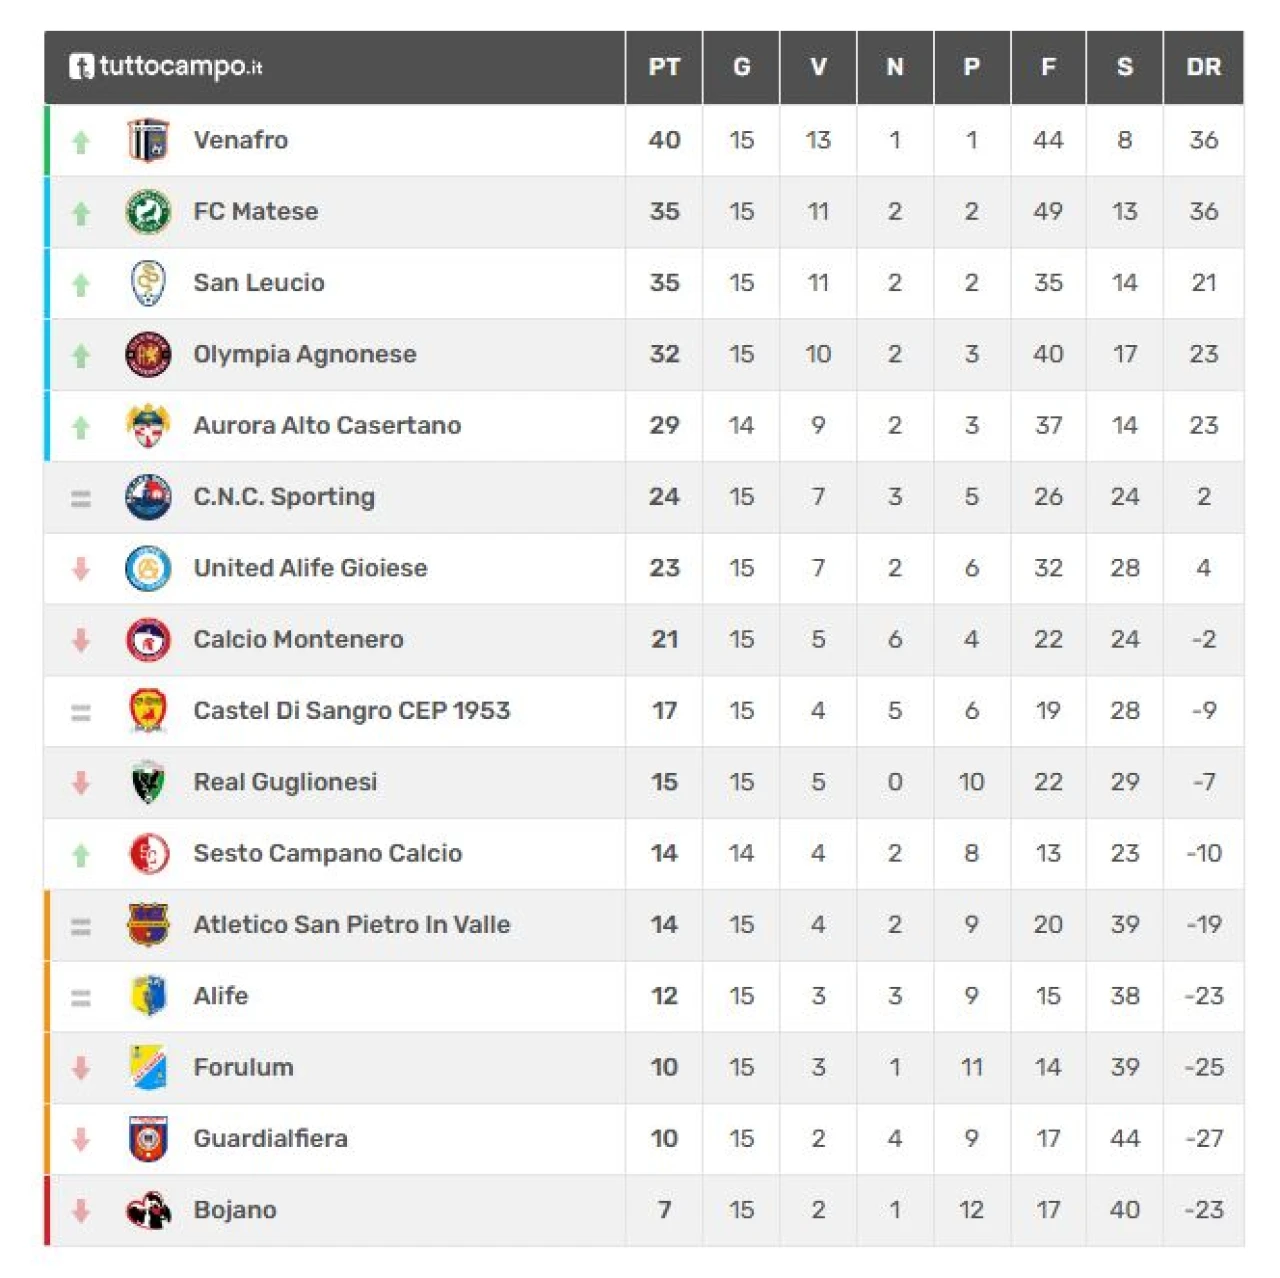The width and height of the screenshot is (1280, 1278).
Task: Click the San Leucio team badge
Action: point(148,283)
